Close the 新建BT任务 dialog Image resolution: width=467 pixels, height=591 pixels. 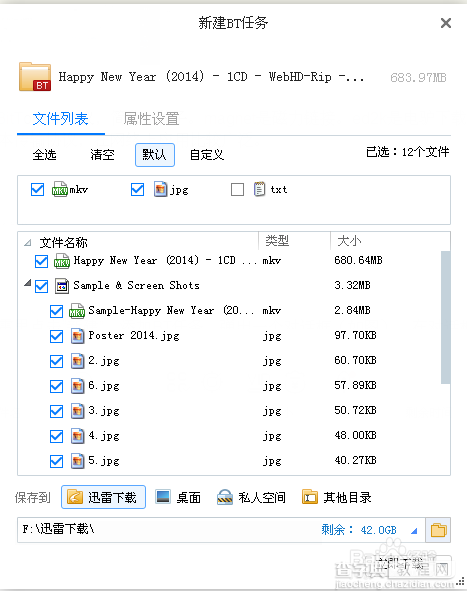click(446, 23)
